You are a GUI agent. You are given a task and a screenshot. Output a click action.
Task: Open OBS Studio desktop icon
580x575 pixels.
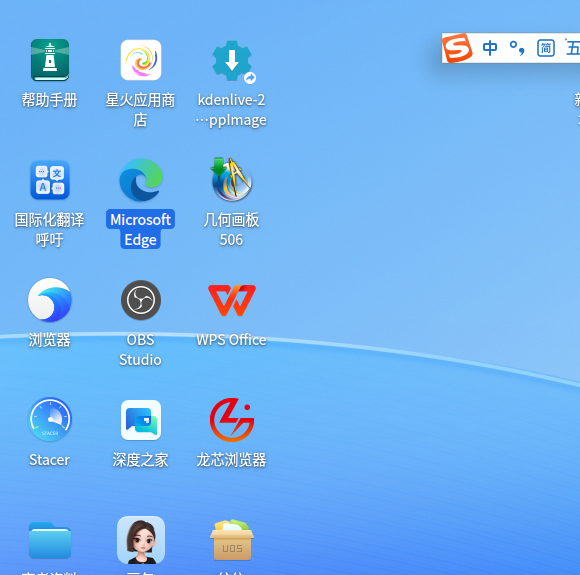[141, 300]
